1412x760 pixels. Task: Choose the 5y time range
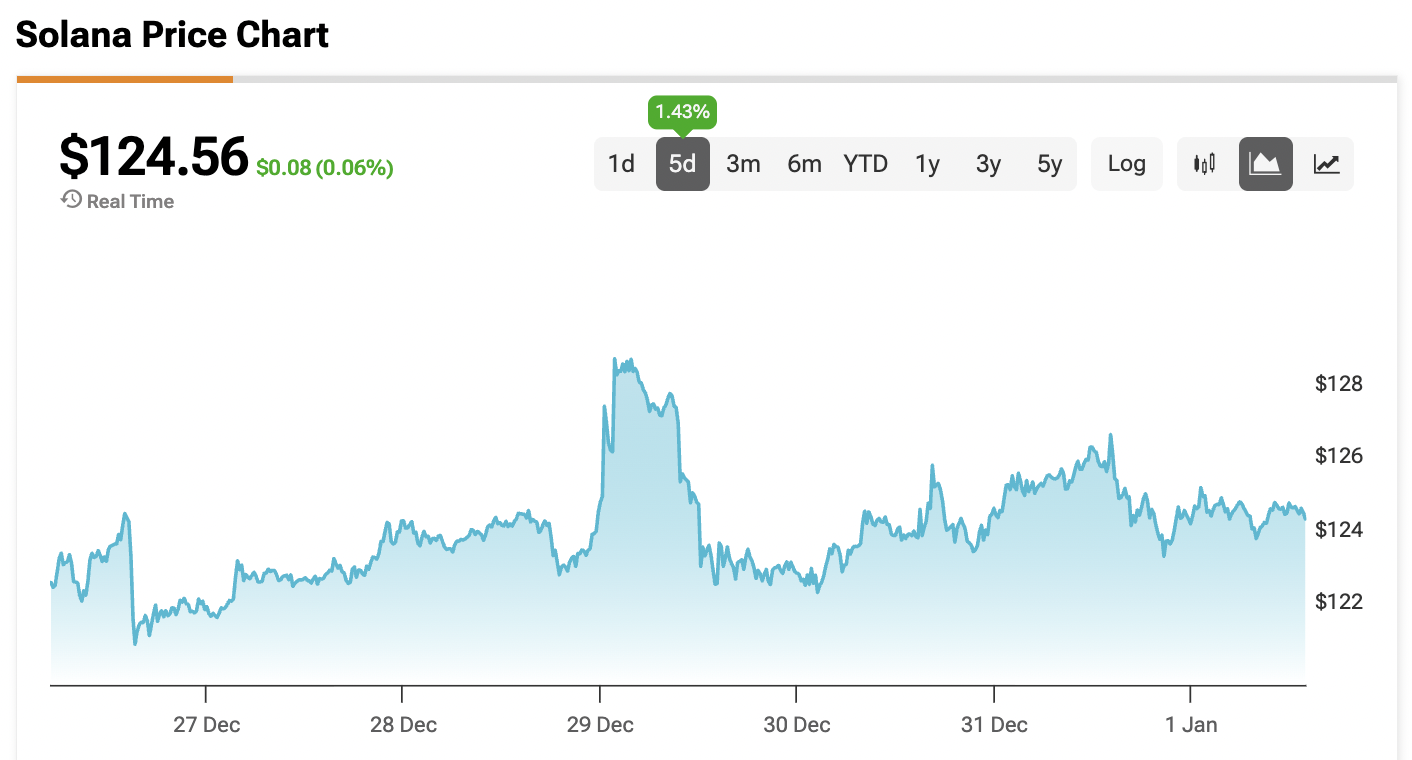pyautogui.click(x=1049, y=164)
